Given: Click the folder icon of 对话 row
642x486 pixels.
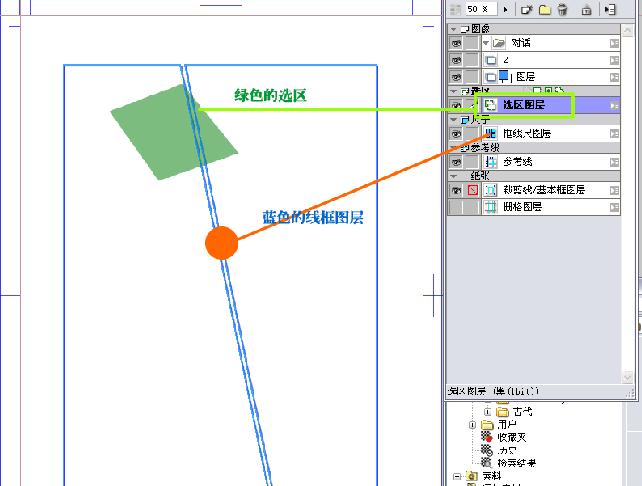Looking at the screenshot, I should [498, 43].
